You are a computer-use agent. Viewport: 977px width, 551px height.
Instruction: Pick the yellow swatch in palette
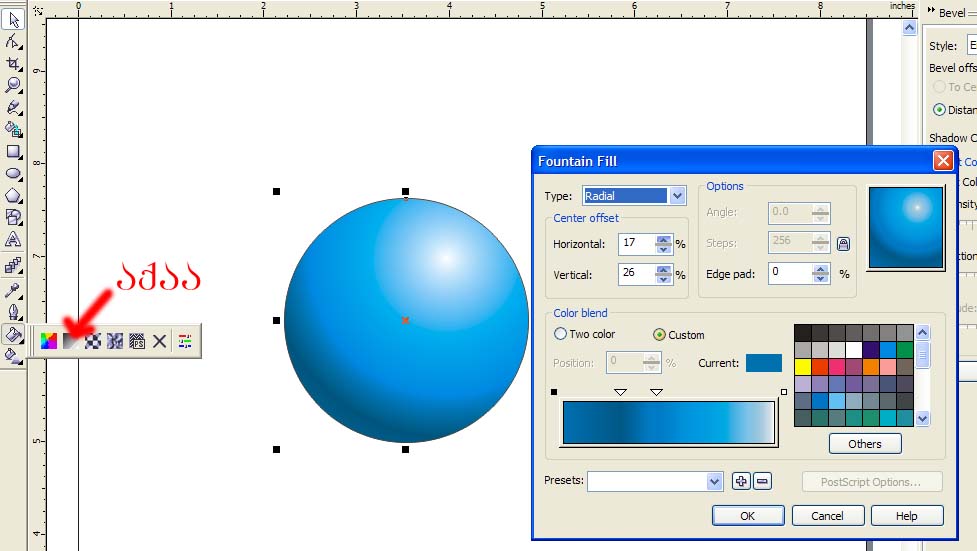coord(803,367)
